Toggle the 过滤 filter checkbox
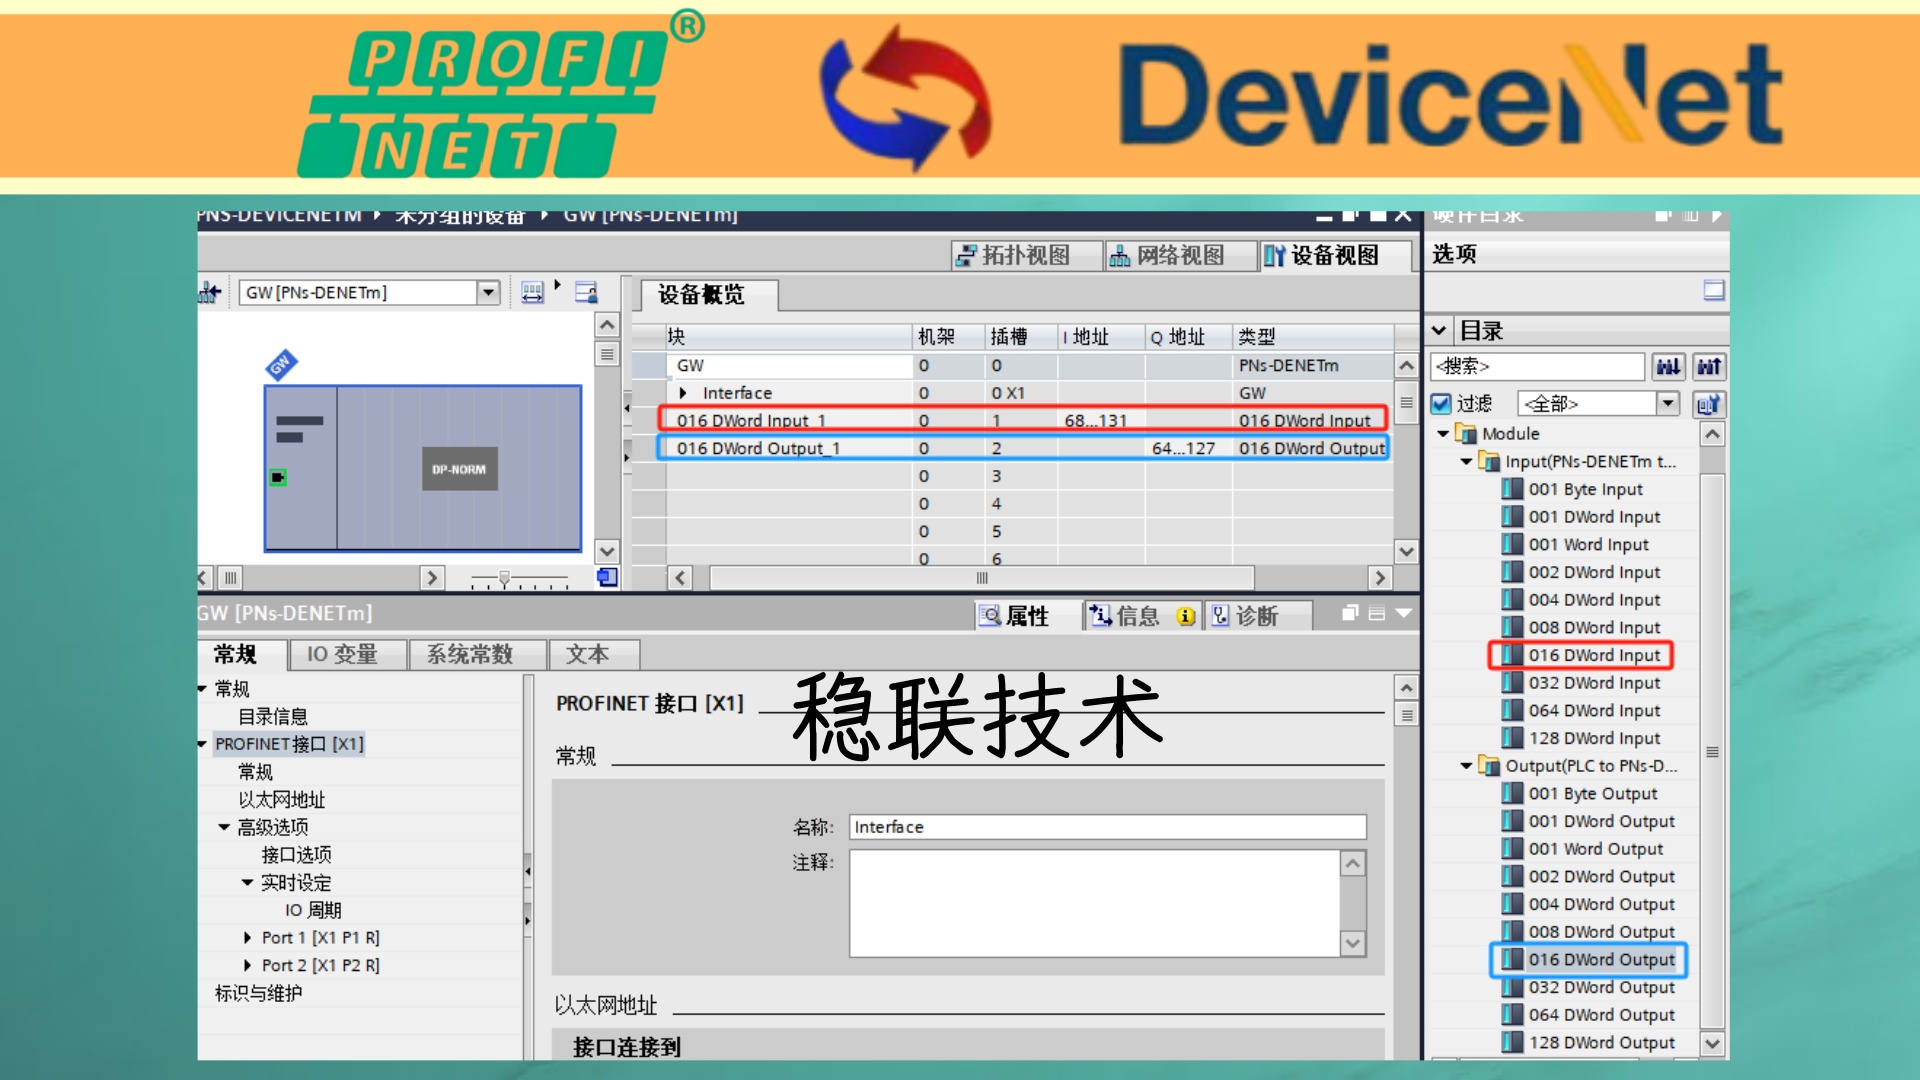1920x1080 pixels. pos(1441,404)
